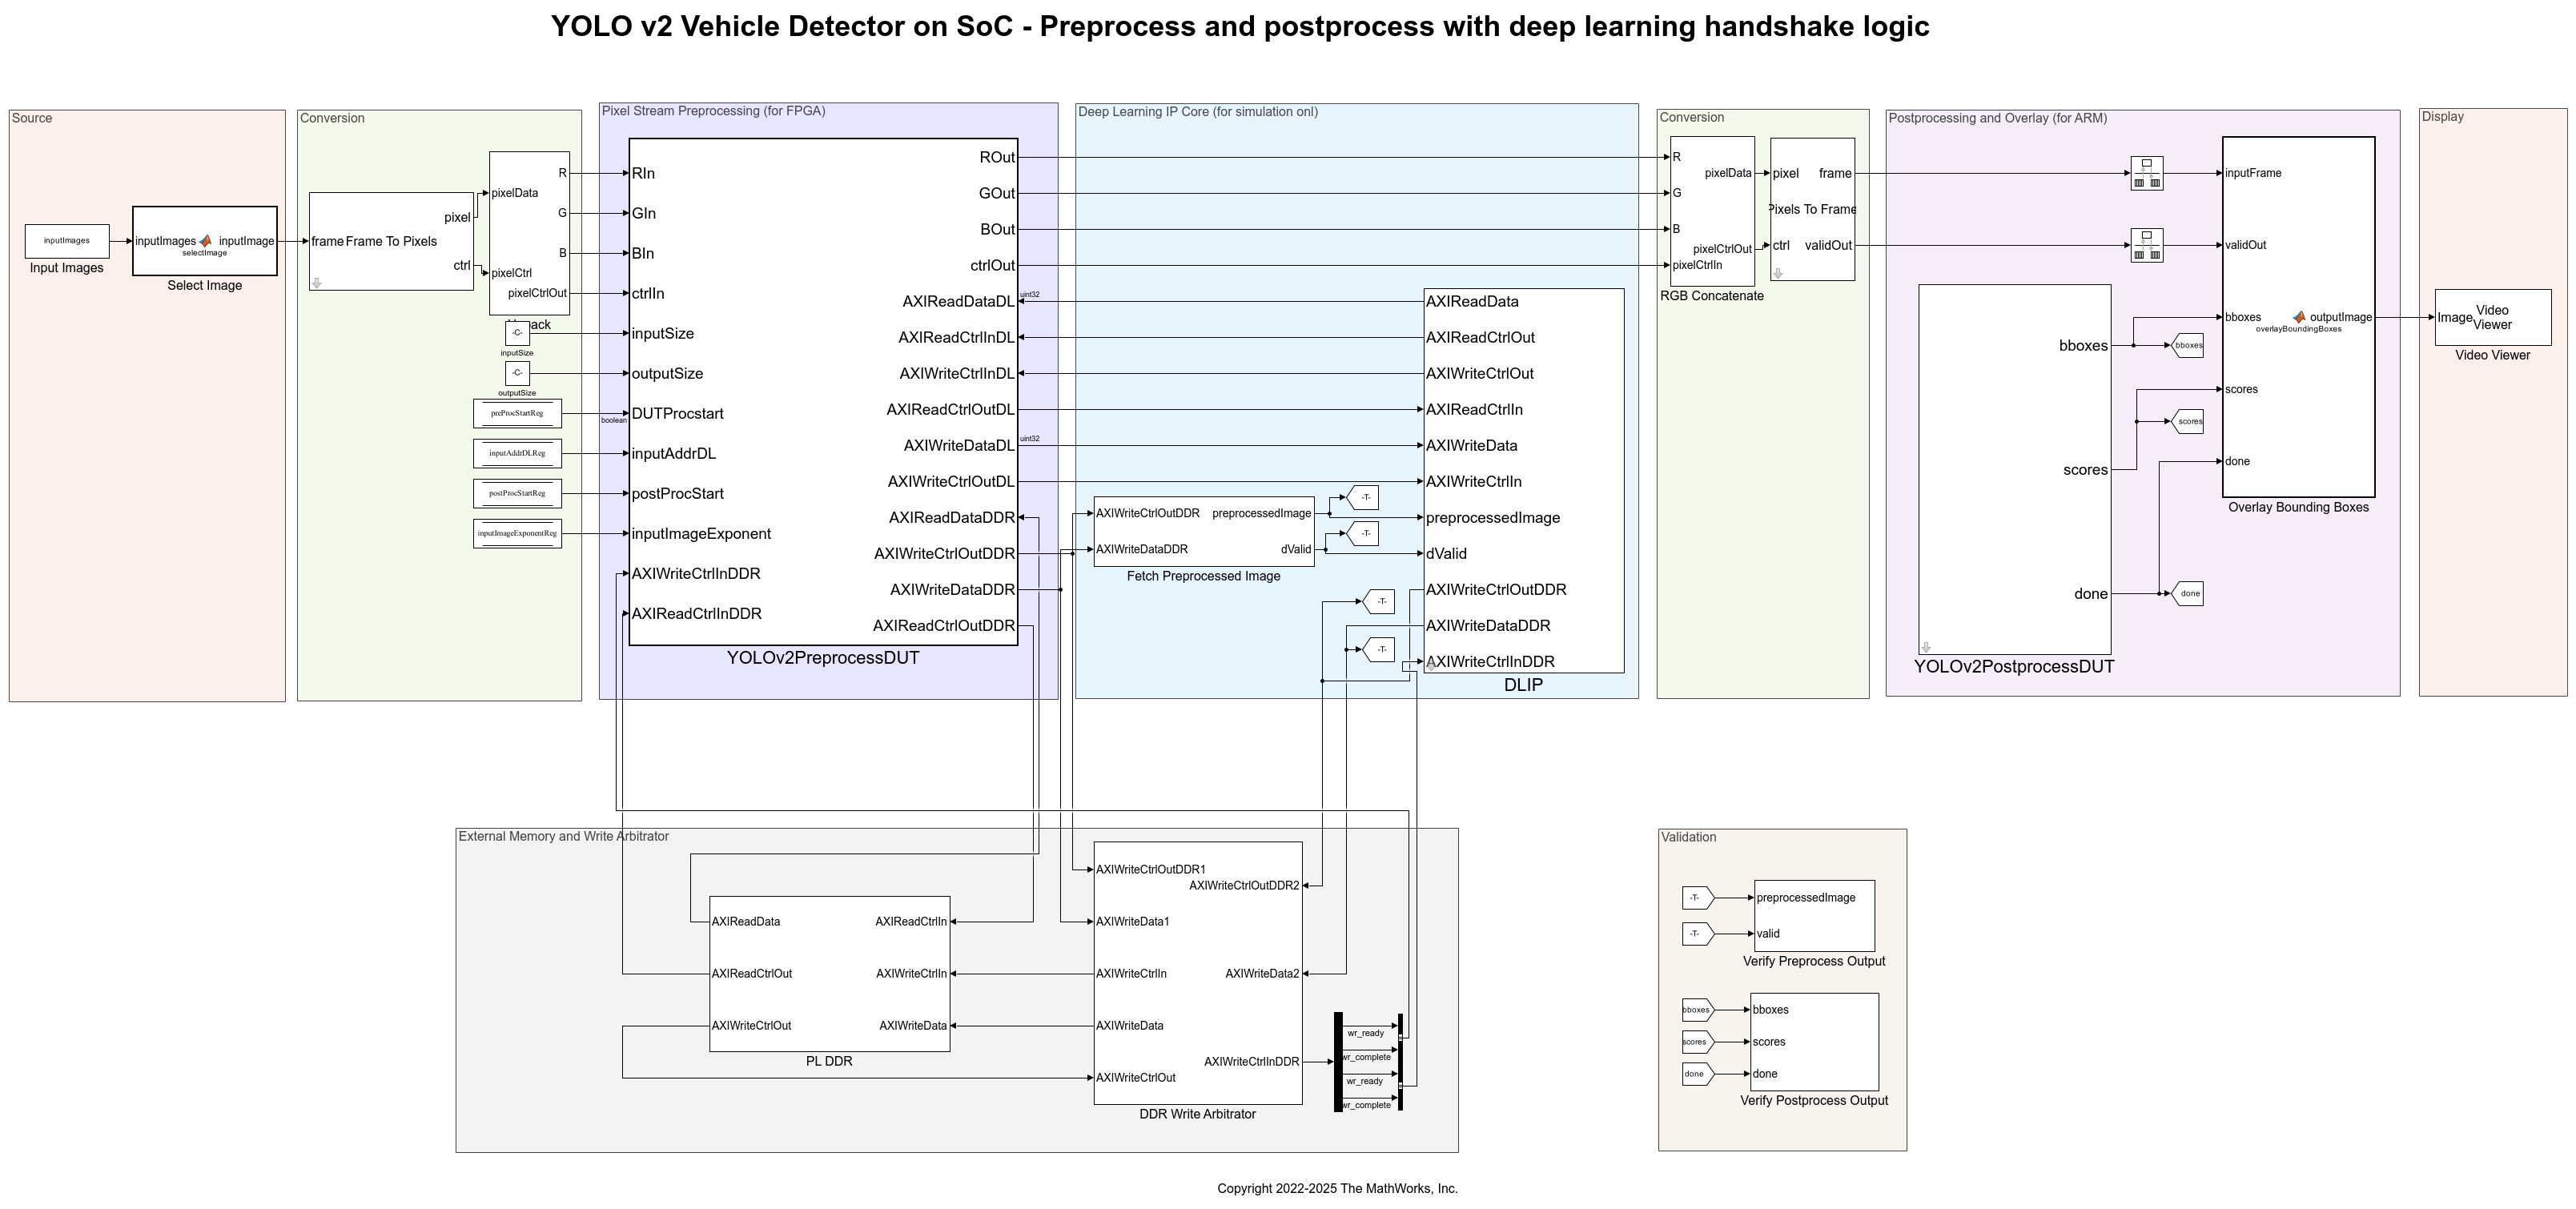Select the MATLAB function icon on Select Image block
The image size is (2576, 1209).
[207, 240]
